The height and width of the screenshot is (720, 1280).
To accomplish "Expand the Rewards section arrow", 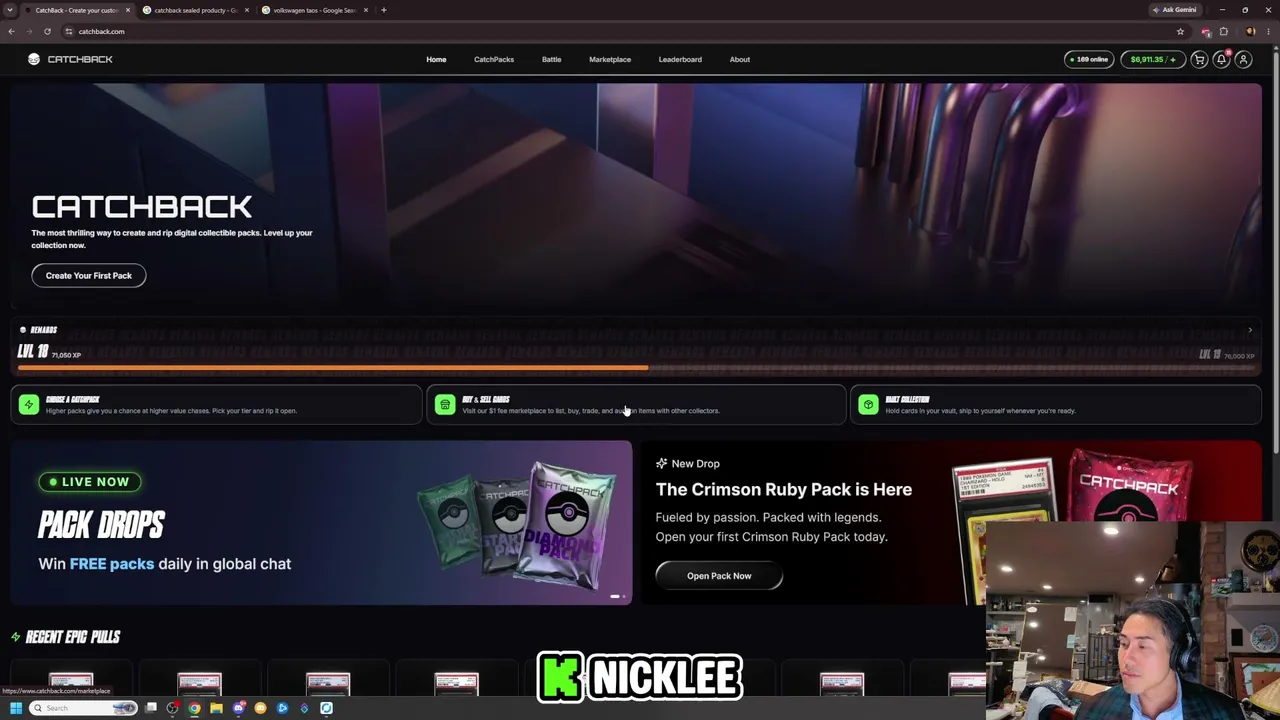I will [1249, 330].
